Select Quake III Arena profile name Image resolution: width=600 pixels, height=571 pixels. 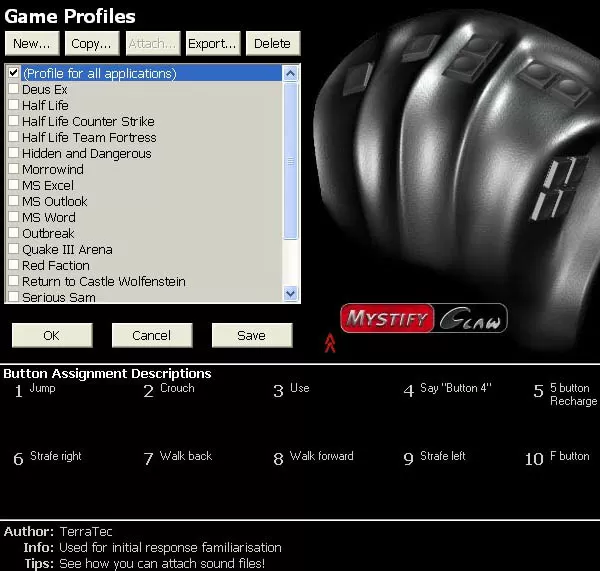tap(67, 250)
